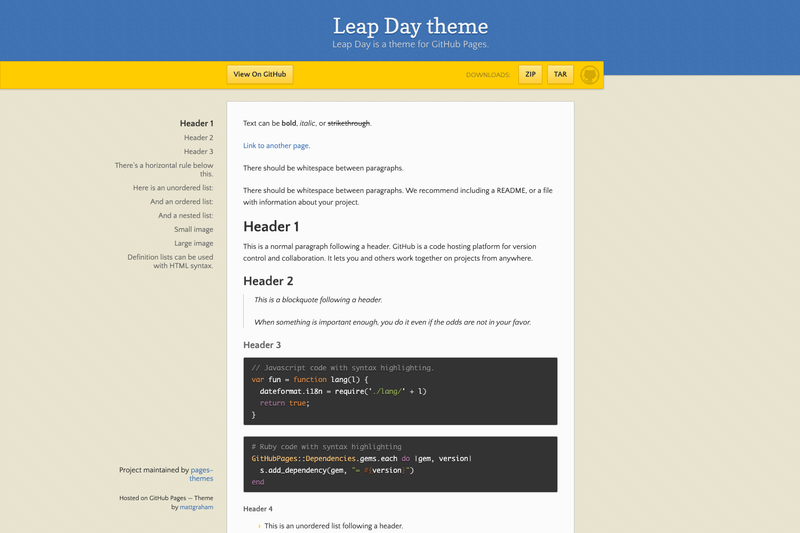Navigate to Small image section

pyautogui.click(x=193, y=230)
